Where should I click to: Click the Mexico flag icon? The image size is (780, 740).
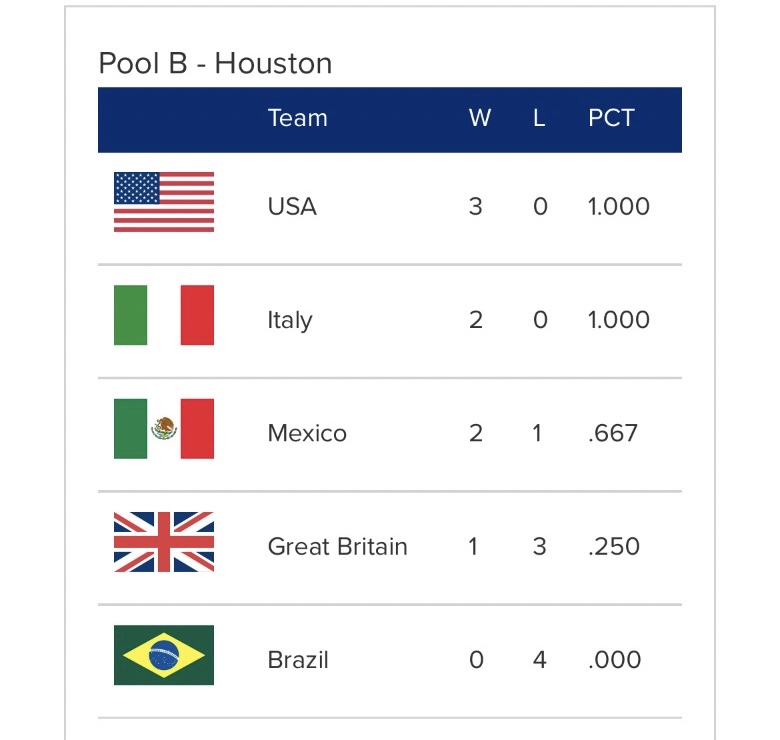point(164,429)
